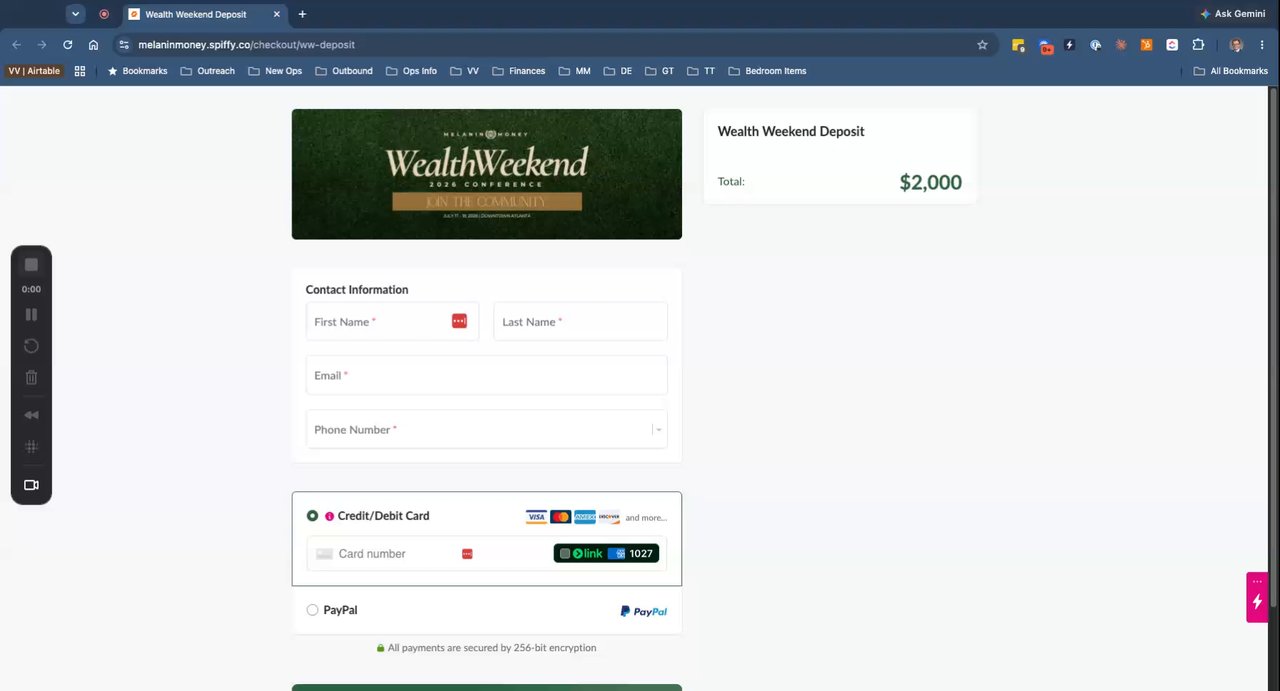Image resolution: width=1280 pixels, height=691 pixels.
Task: Delete the recording via trash icon
Action: coord(31,377)
